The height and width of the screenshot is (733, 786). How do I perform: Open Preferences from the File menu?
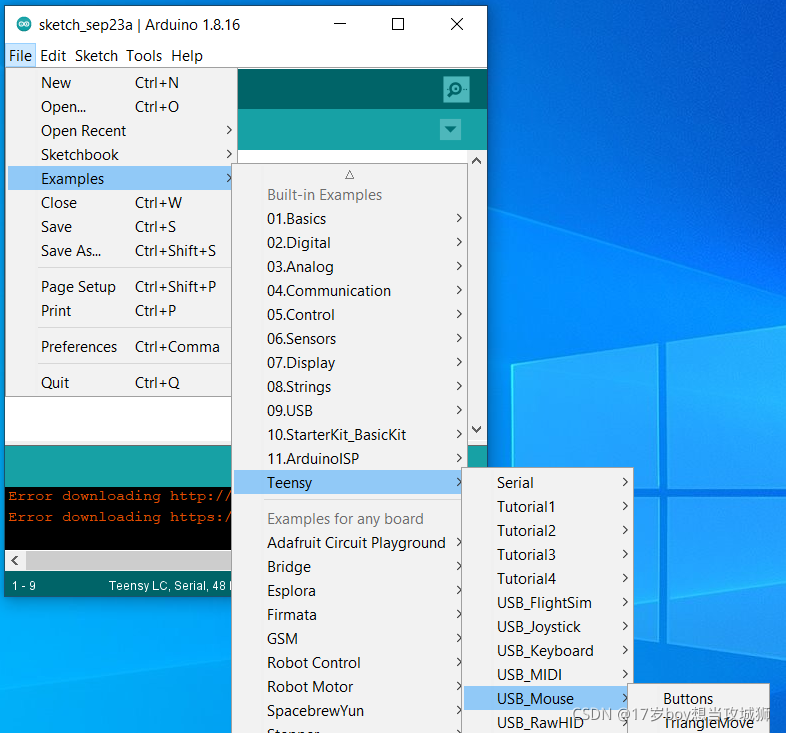[x=120, y=347]
